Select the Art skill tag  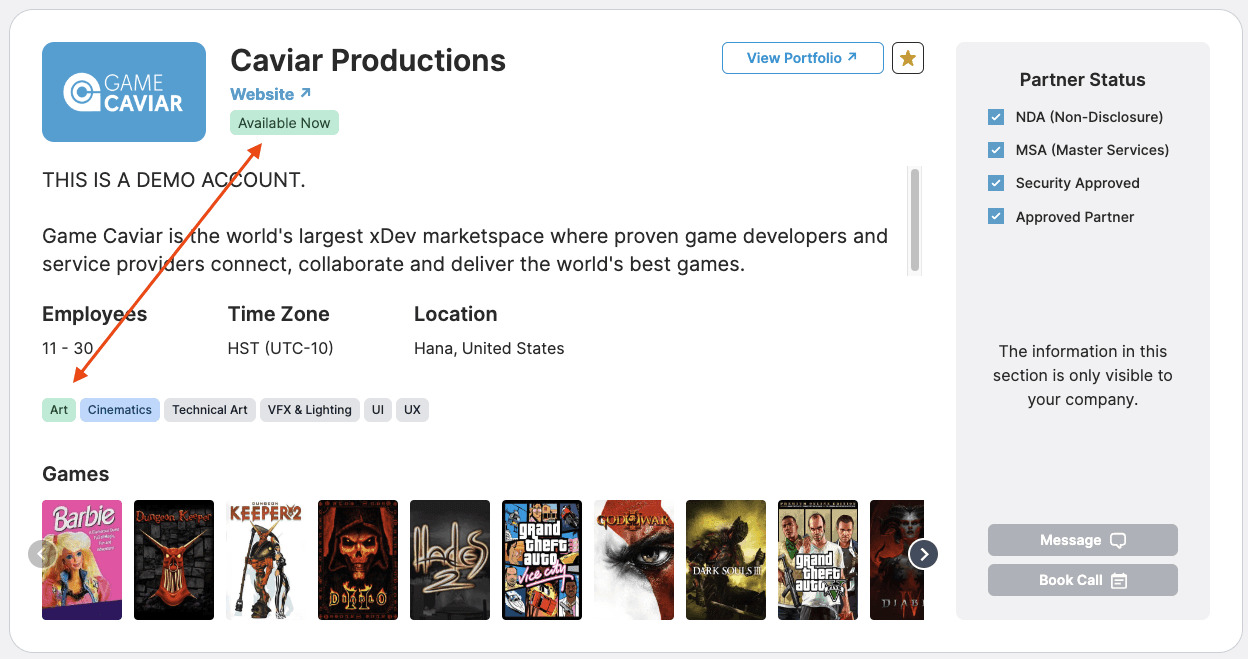59,410
